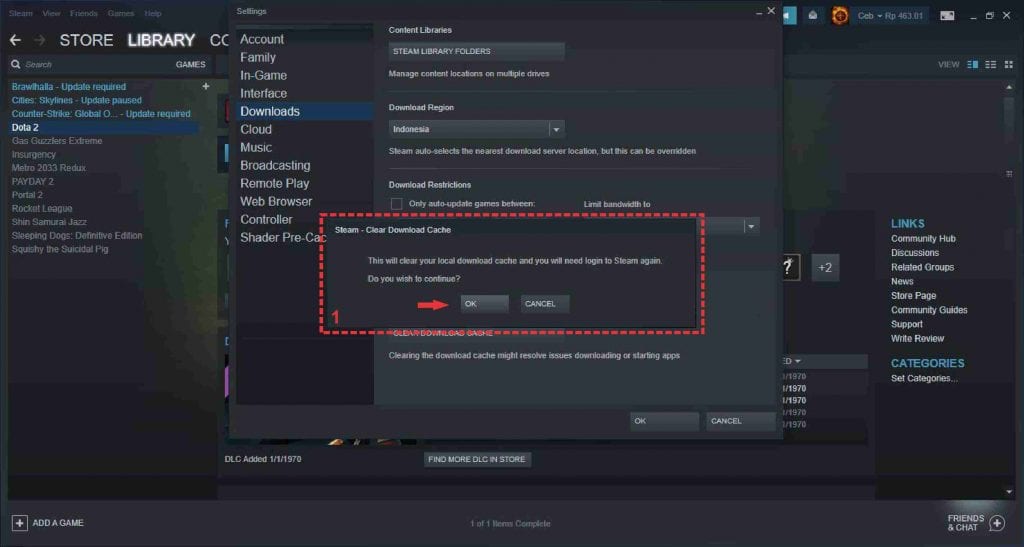The image size is (1024, 547).
Task: Open the Games menu
Action: coord(121,13)
